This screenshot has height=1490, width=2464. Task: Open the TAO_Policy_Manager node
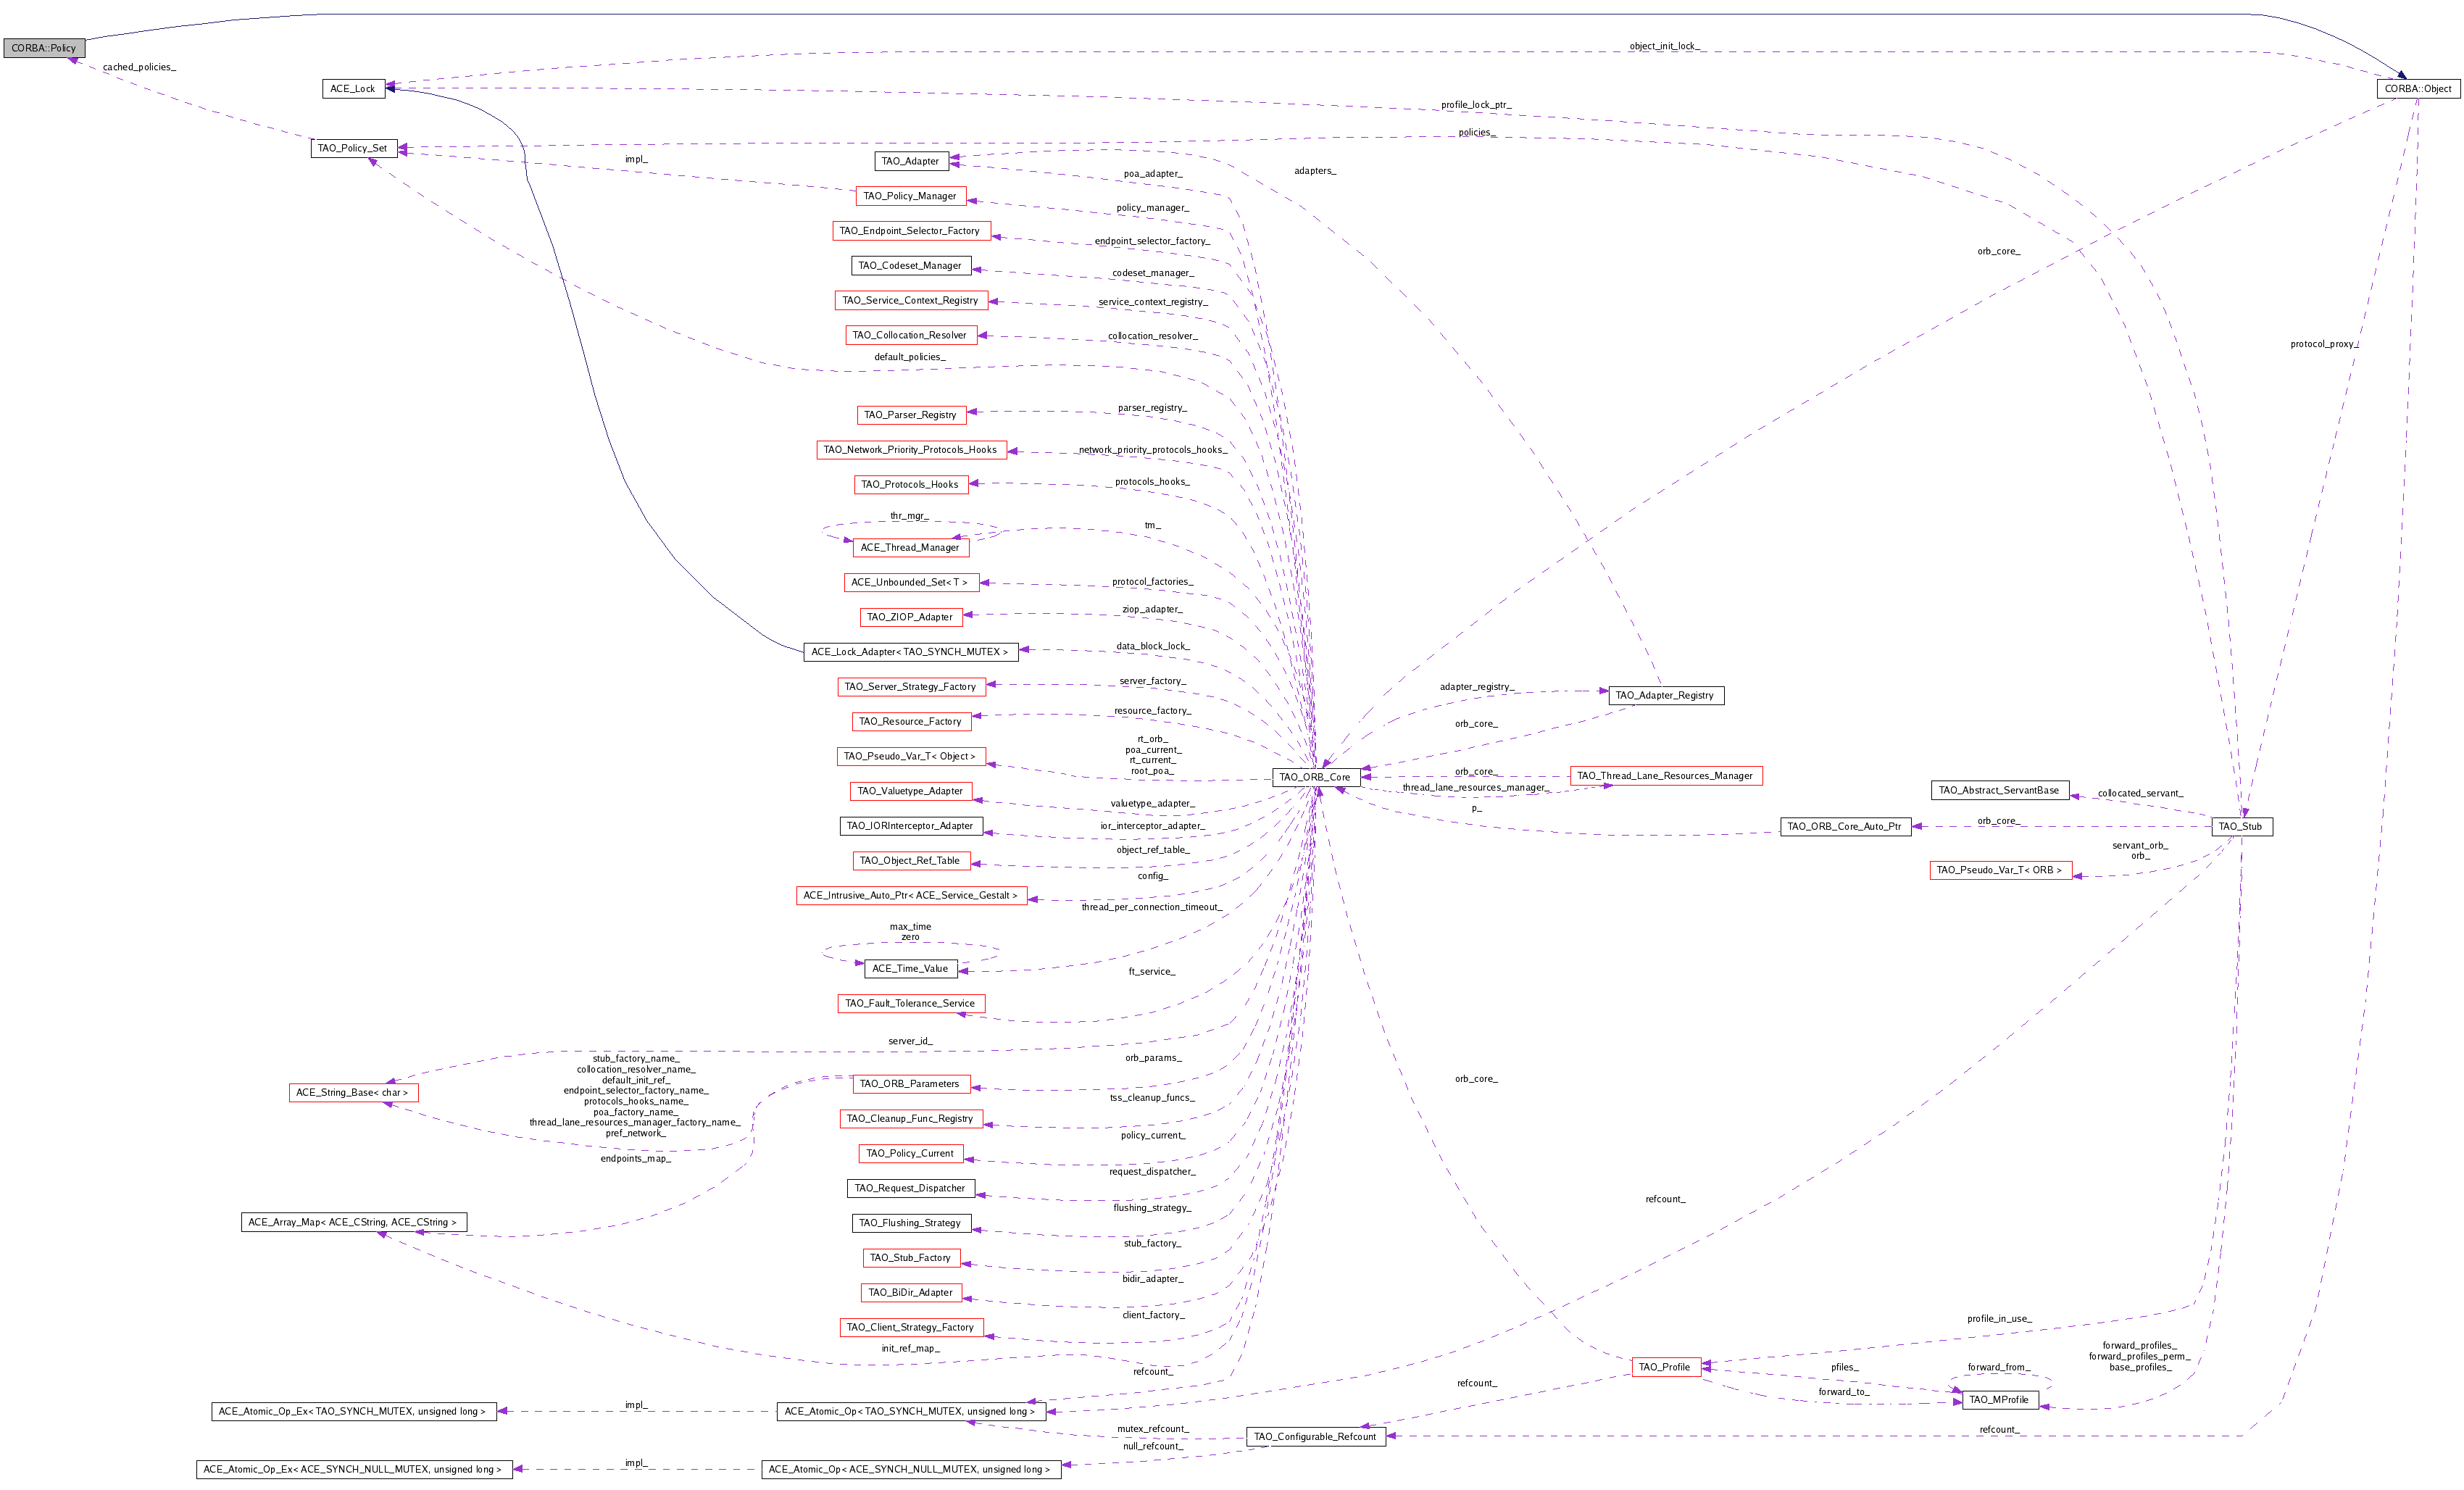tap(910, 196)
